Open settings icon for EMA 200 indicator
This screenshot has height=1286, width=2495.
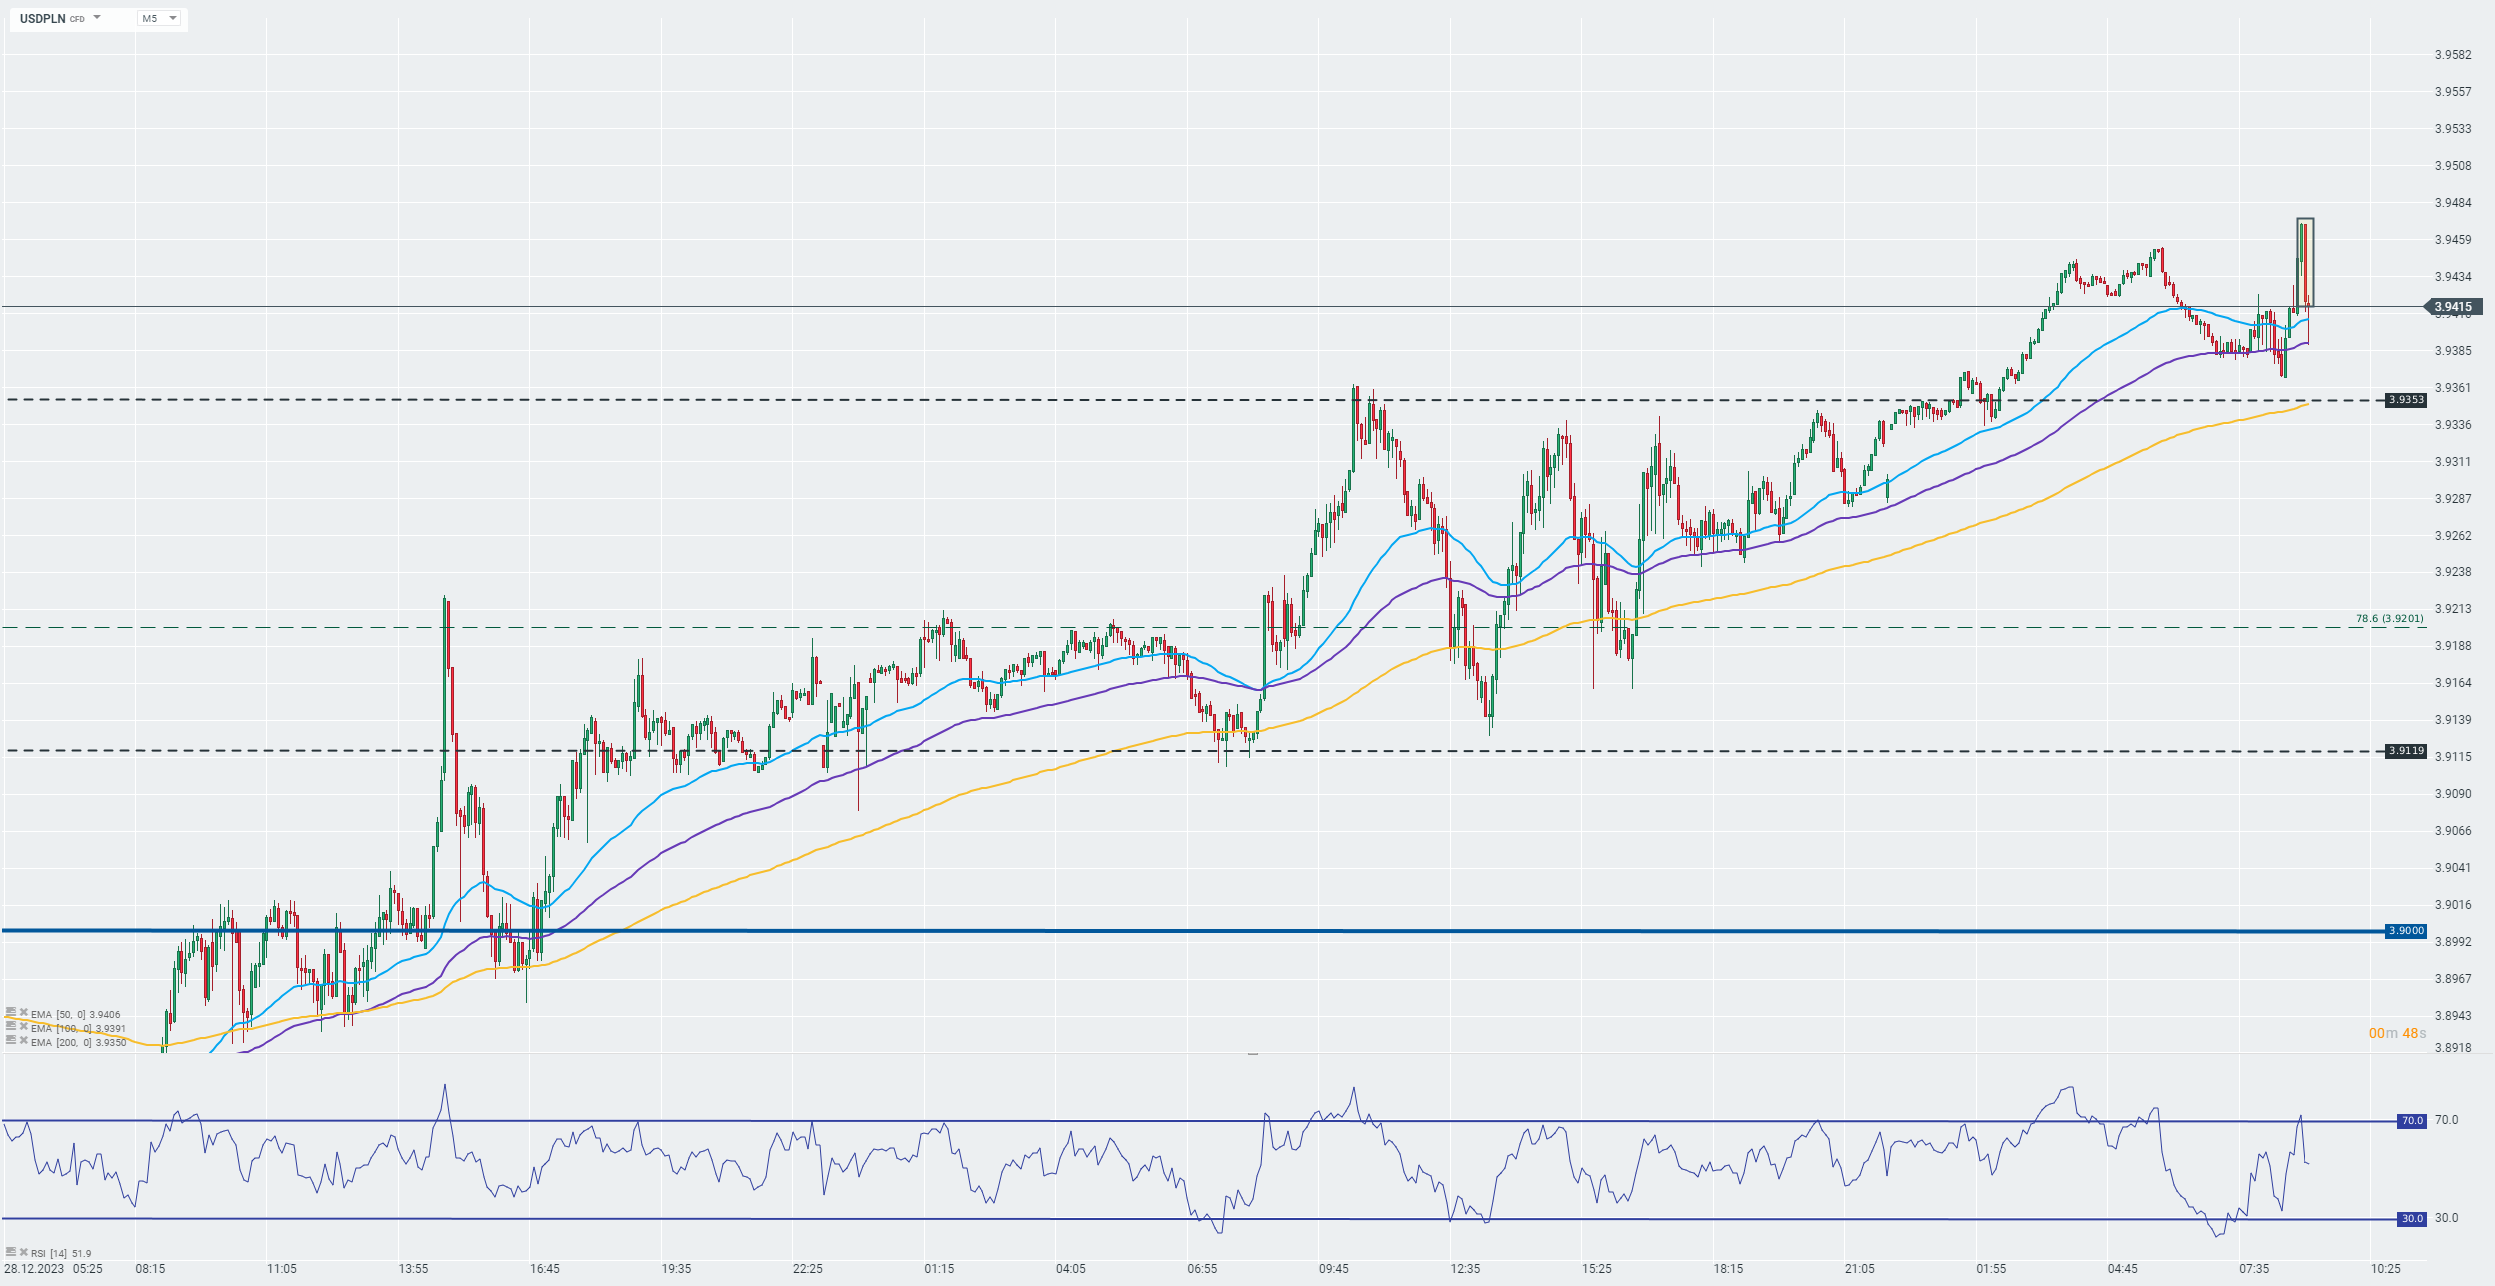tap(11, 1040)
